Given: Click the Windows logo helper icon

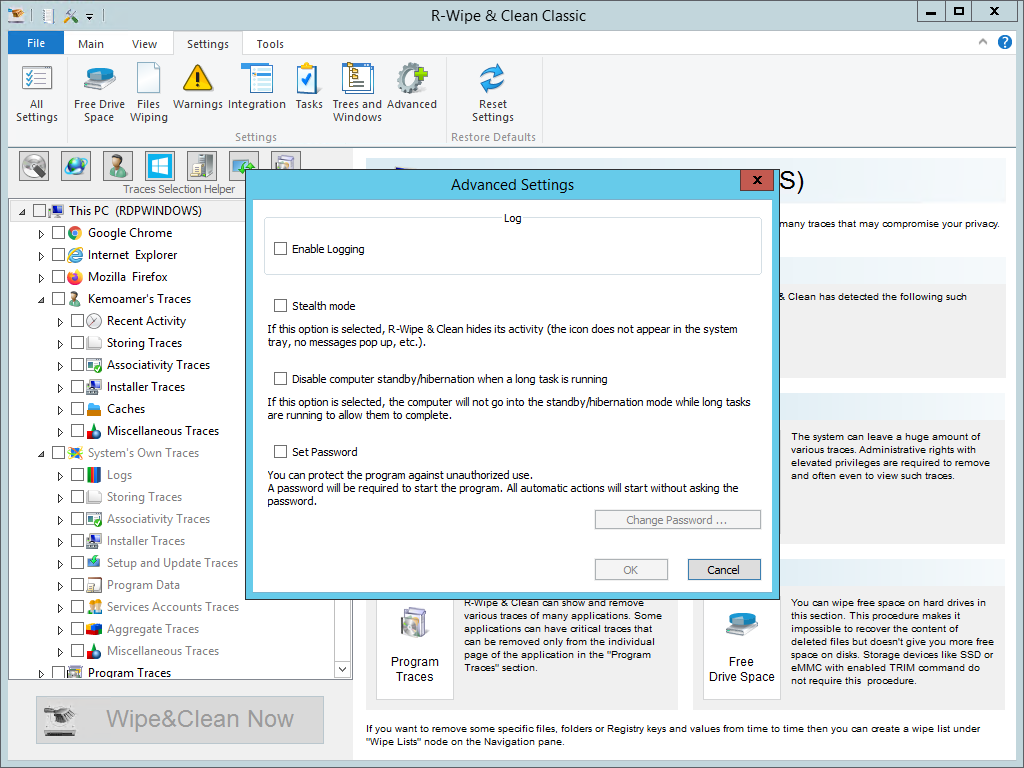Looking at the screenshot, I should (x=160, y=166).
